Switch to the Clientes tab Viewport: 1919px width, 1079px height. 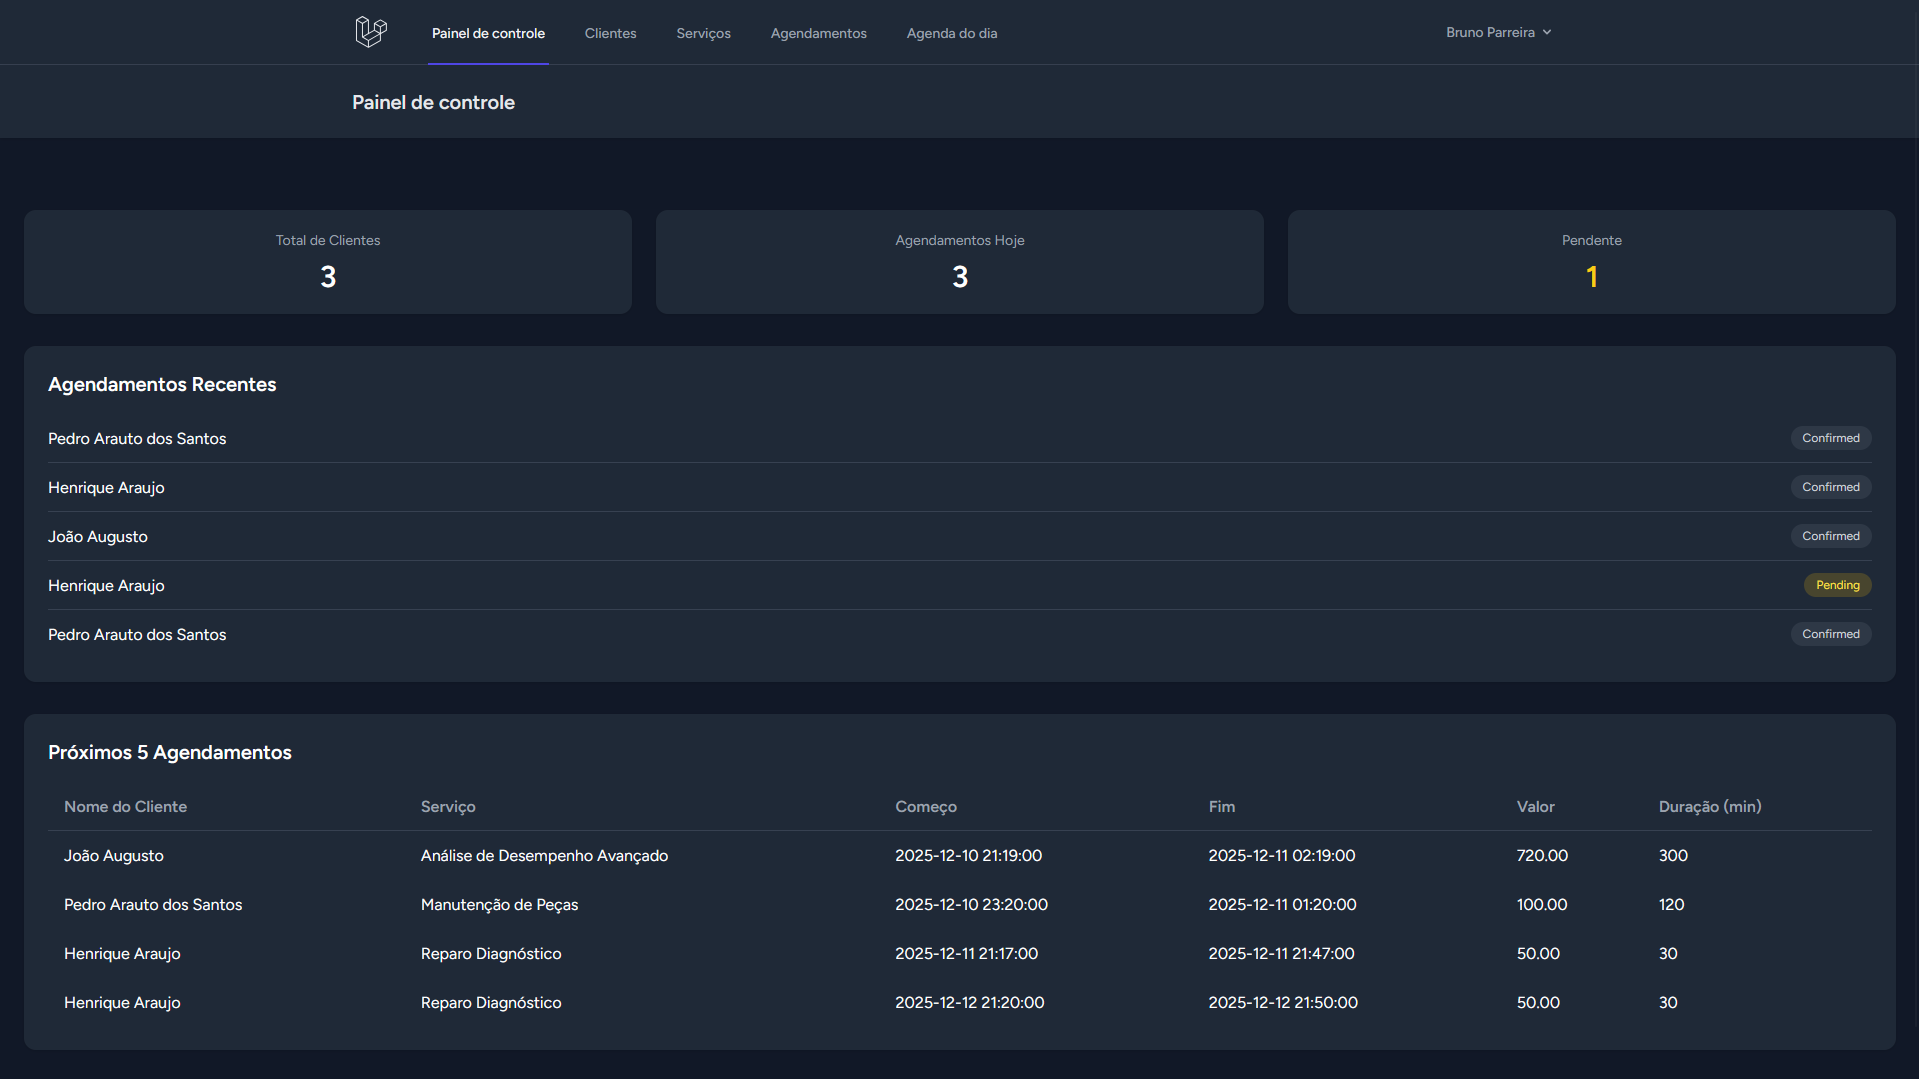point(610,32)
